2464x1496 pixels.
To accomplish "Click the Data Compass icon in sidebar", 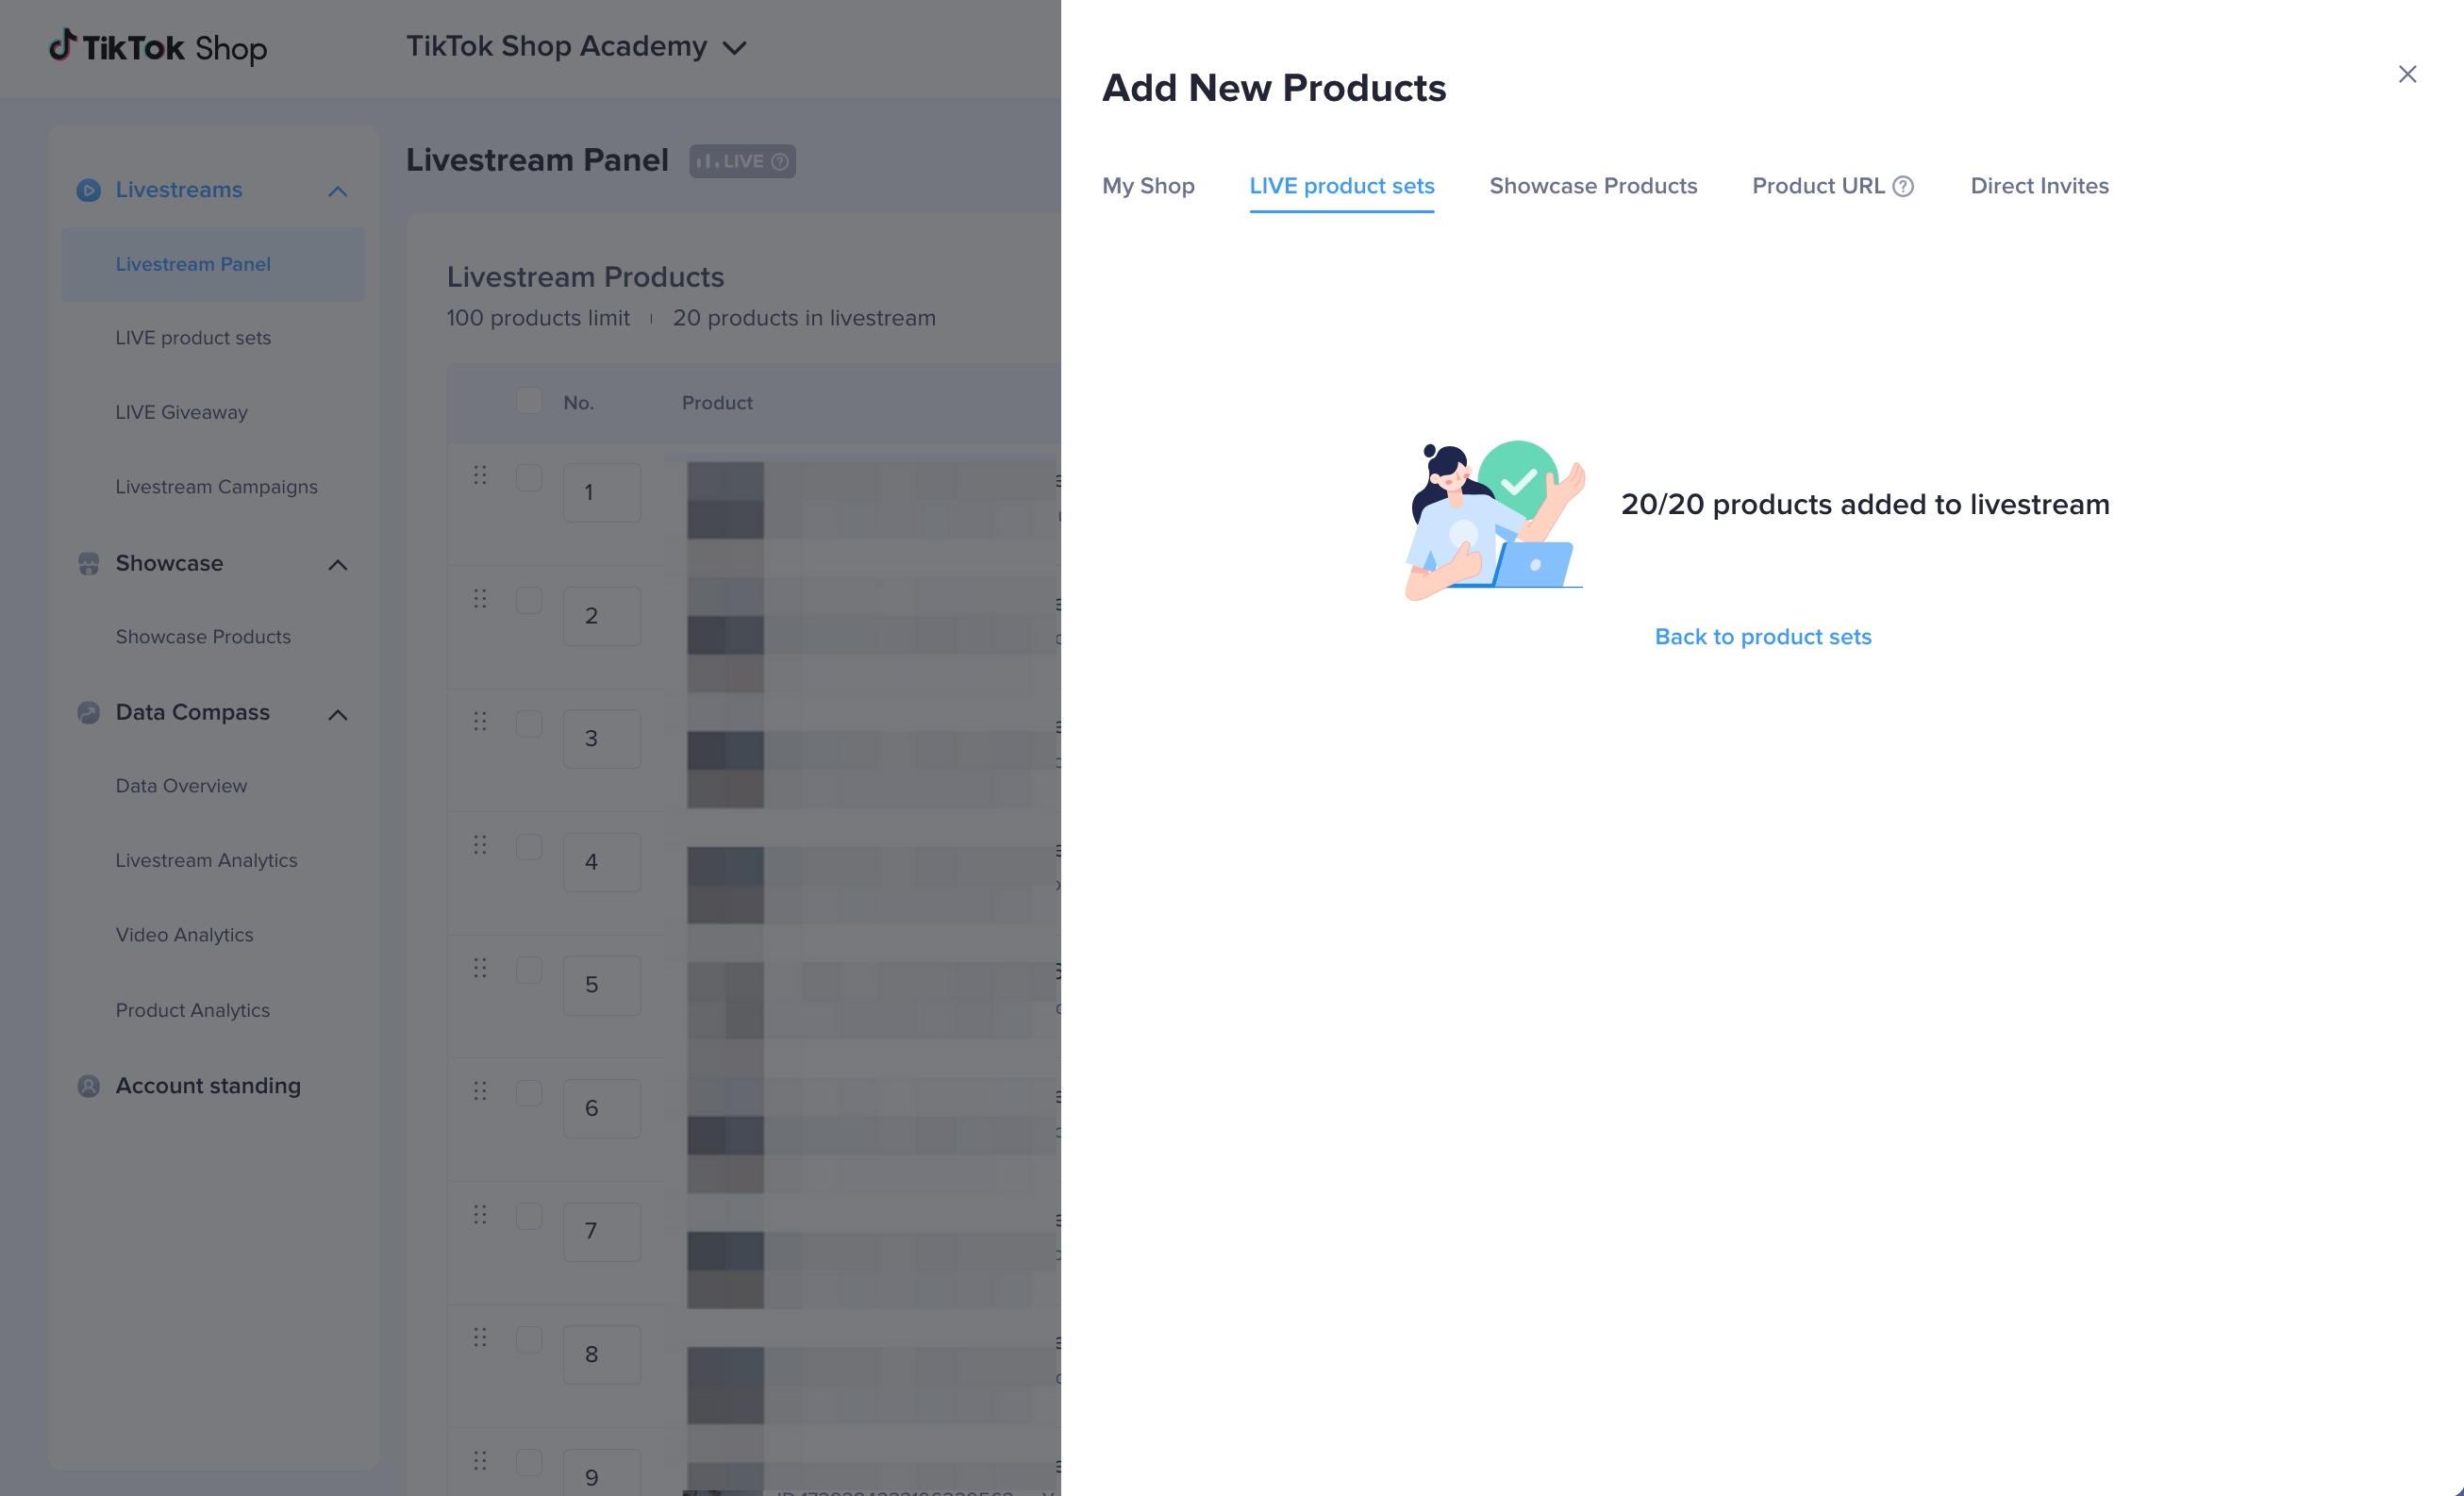I will coord(88,713).
